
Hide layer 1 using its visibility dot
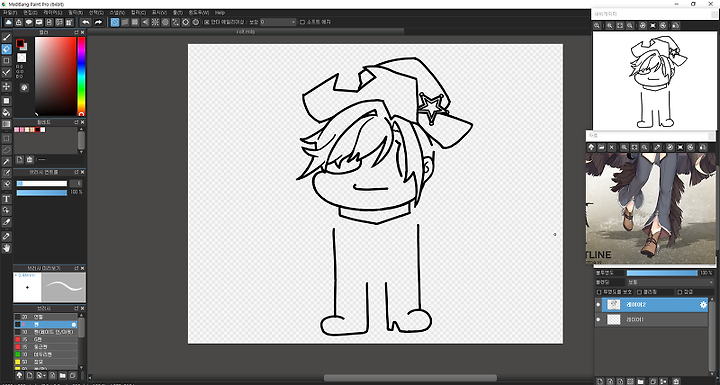[598, 319]
